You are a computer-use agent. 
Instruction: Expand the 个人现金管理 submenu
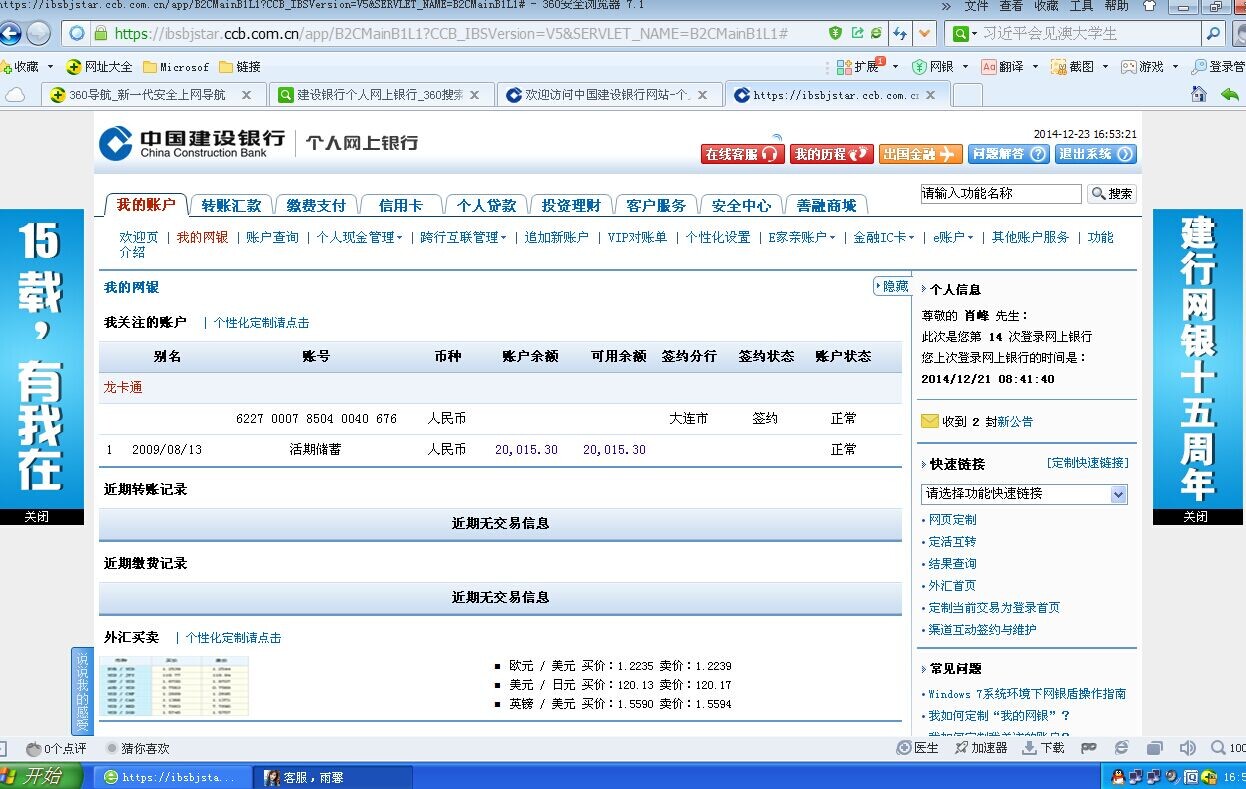click(x=359, y=238)
